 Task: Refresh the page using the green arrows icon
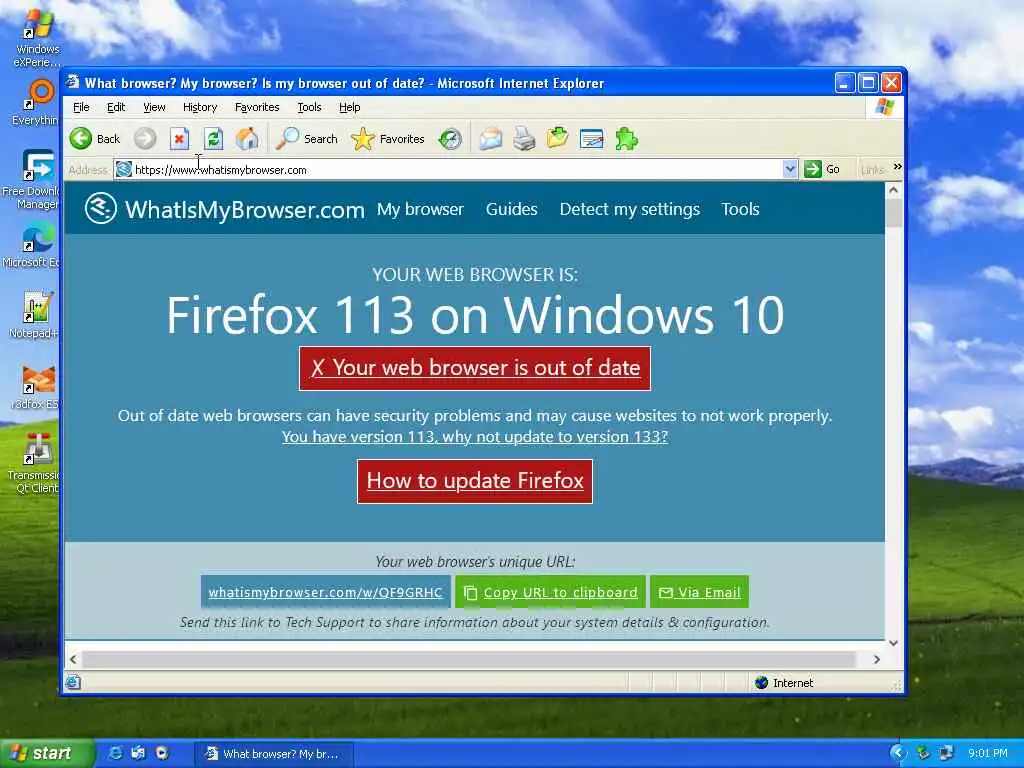pos(213,138)
